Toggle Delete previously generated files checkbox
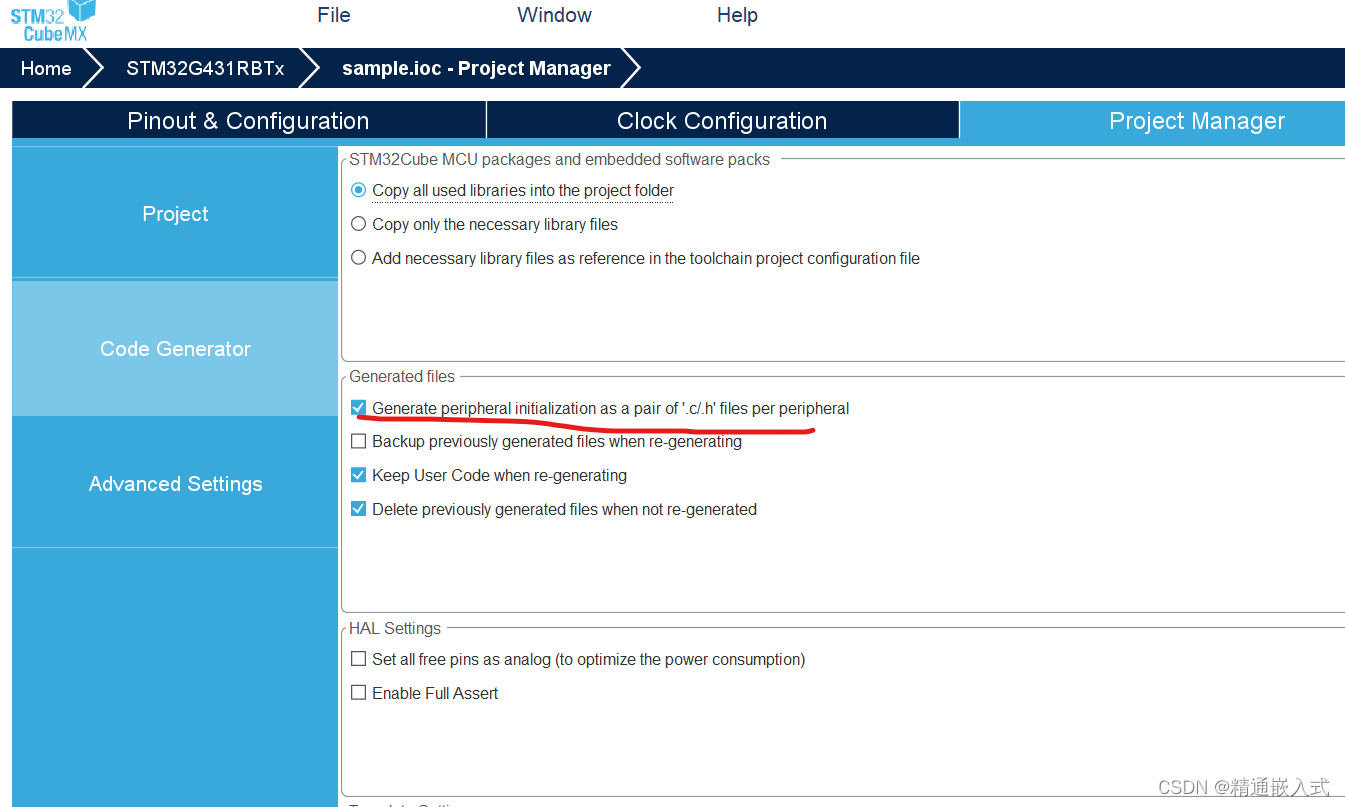The width and height of the screenshot is (1345, 807). pos(359,509)
